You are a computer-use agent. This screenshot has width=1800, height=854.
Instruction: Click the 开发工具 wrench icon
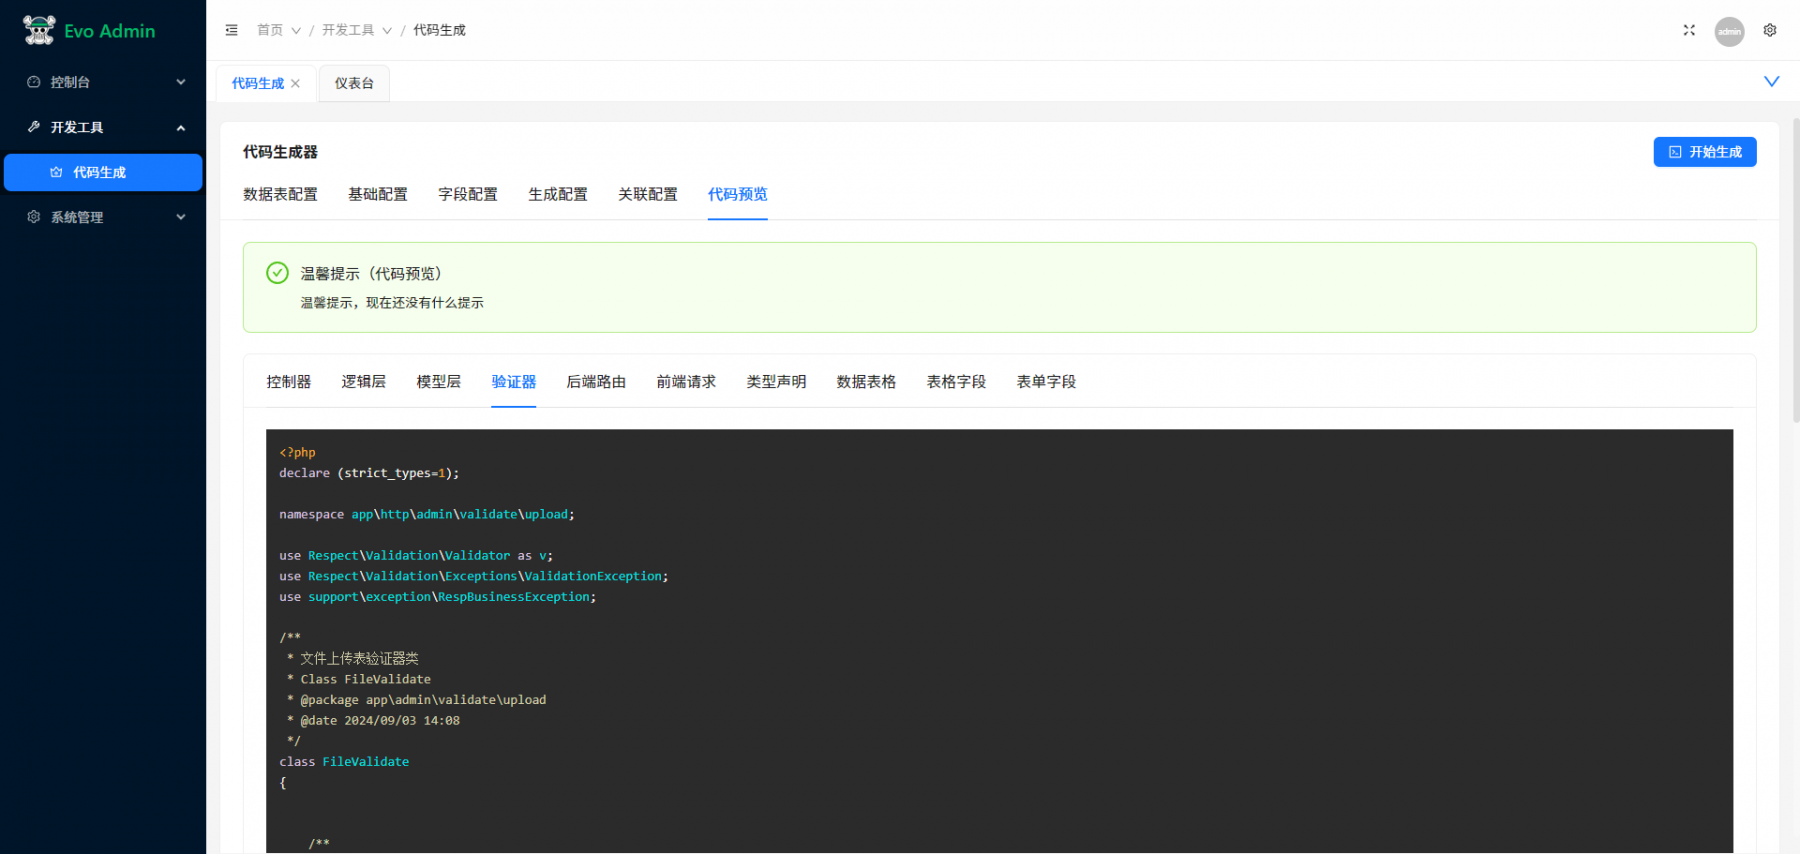(x=34, y=127)
